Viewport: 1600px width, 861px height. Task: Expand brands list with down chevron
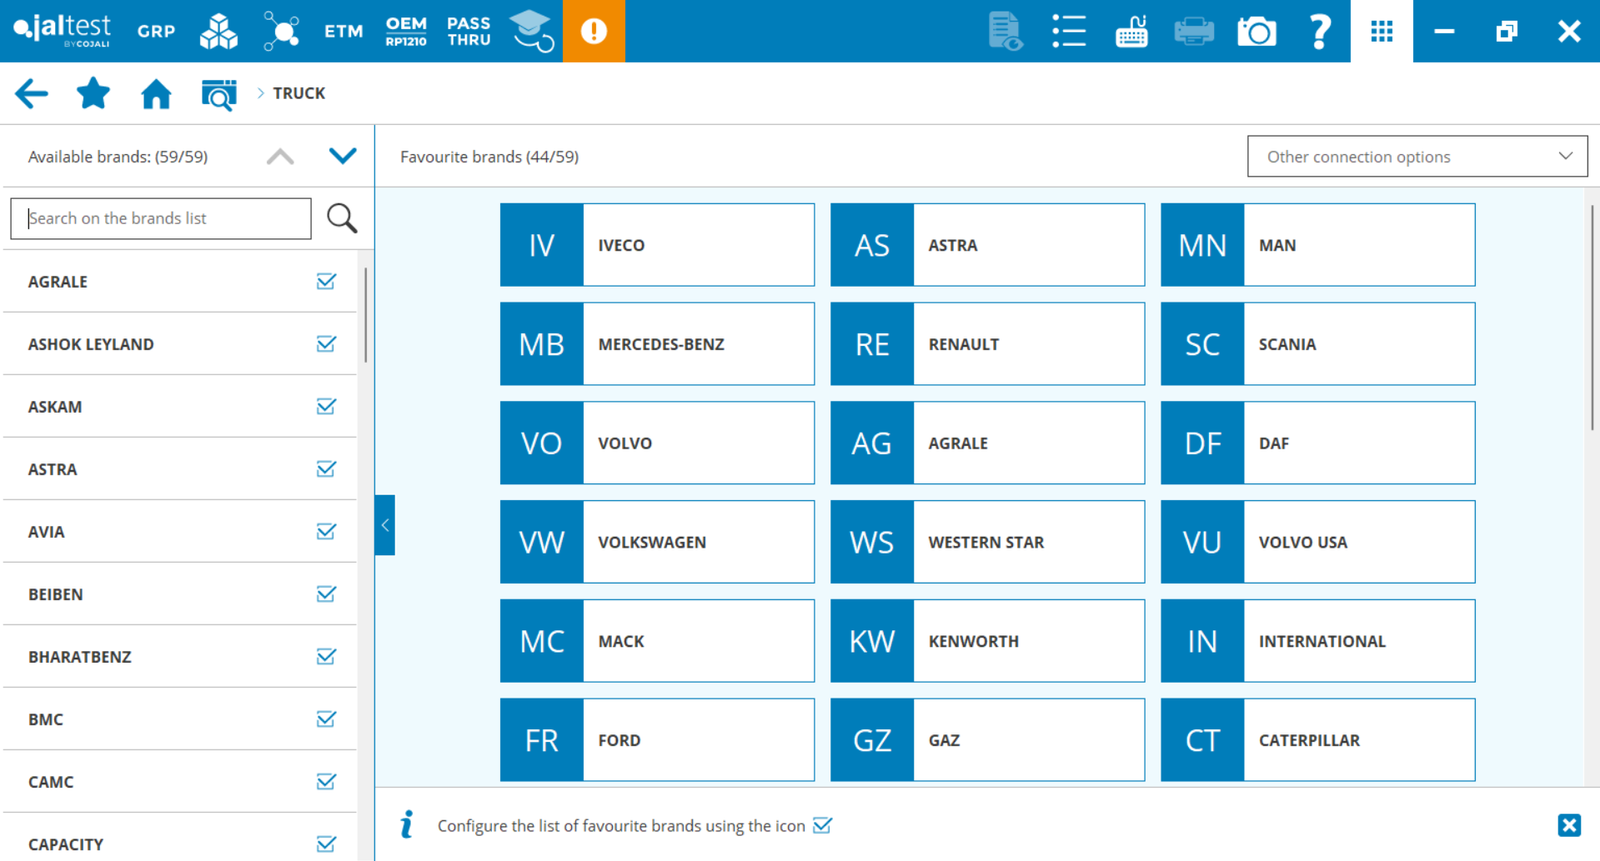point(343,156)
